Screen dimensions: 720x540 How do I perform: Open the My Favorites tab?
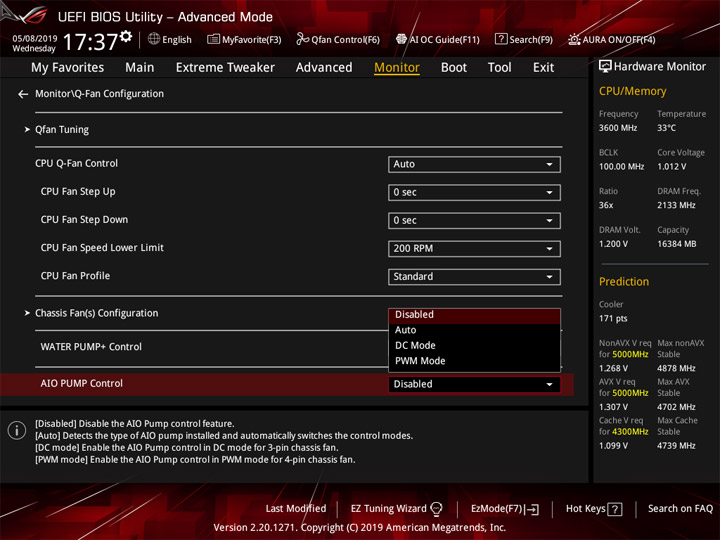click(68, 68)
